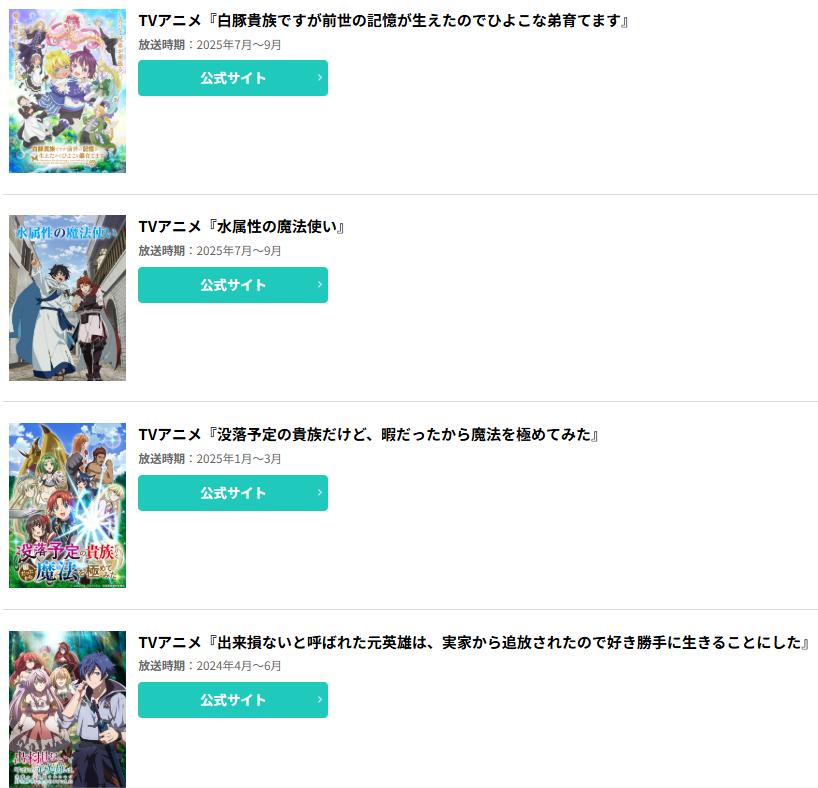This screenshot has width=818, height=788.
Task: Click 放送時期：2025年1月〜3月 text
Action: coord(210,459)
